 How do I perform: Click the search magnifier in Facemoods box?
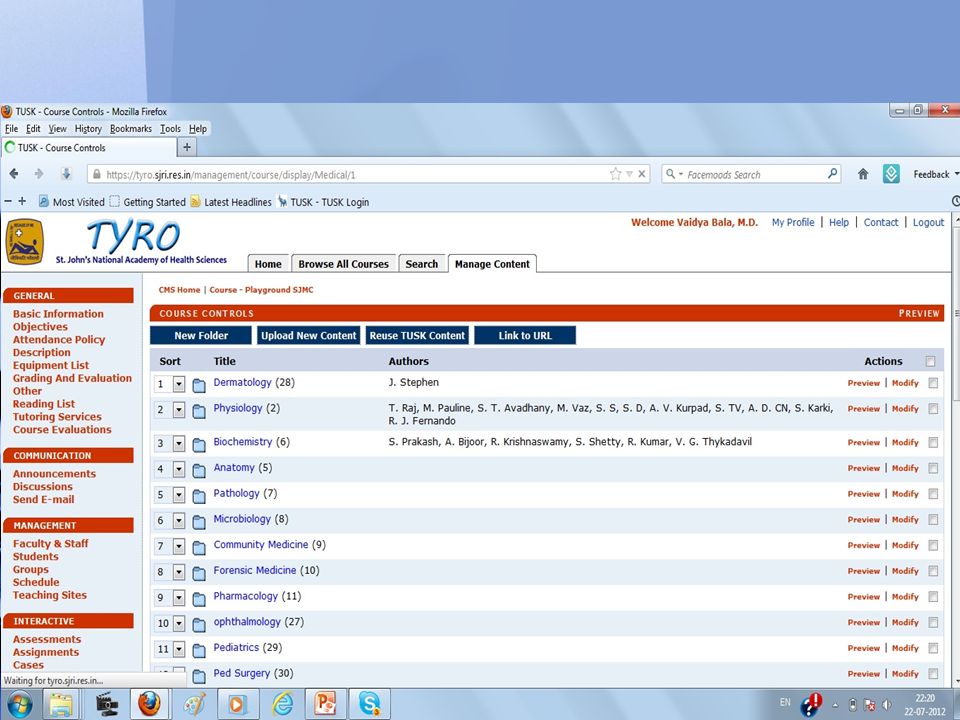(832, 174)
